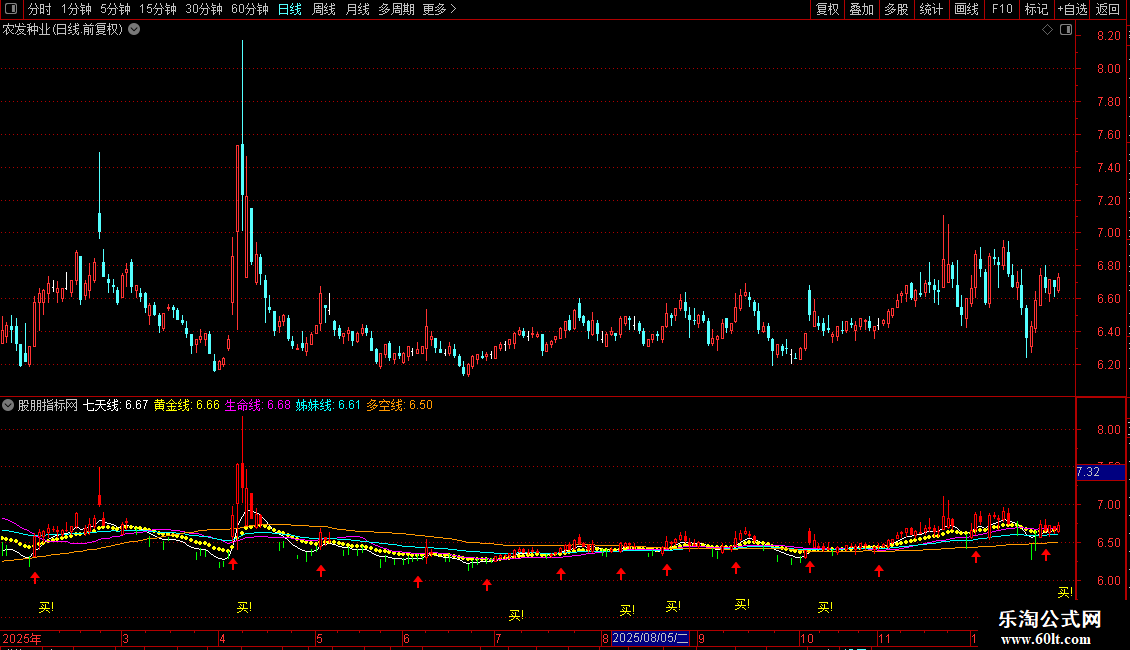The height and width of the screenshot is (650, 1130).
Task: Open the 复权 adjustment menu
Action: coord(827,9)
